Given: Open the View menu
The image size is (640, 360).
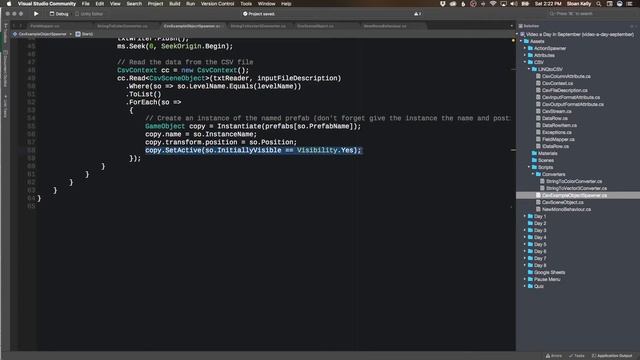Looking at the screenshot, I should coord(115,4).
